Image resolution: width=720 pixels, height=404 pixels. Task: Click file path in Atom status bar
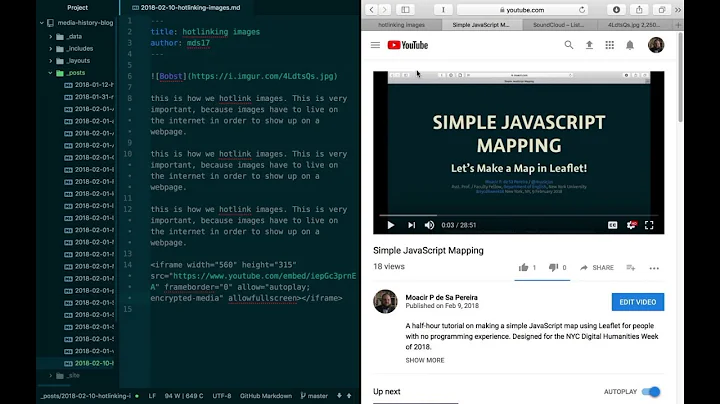[86, 396]
